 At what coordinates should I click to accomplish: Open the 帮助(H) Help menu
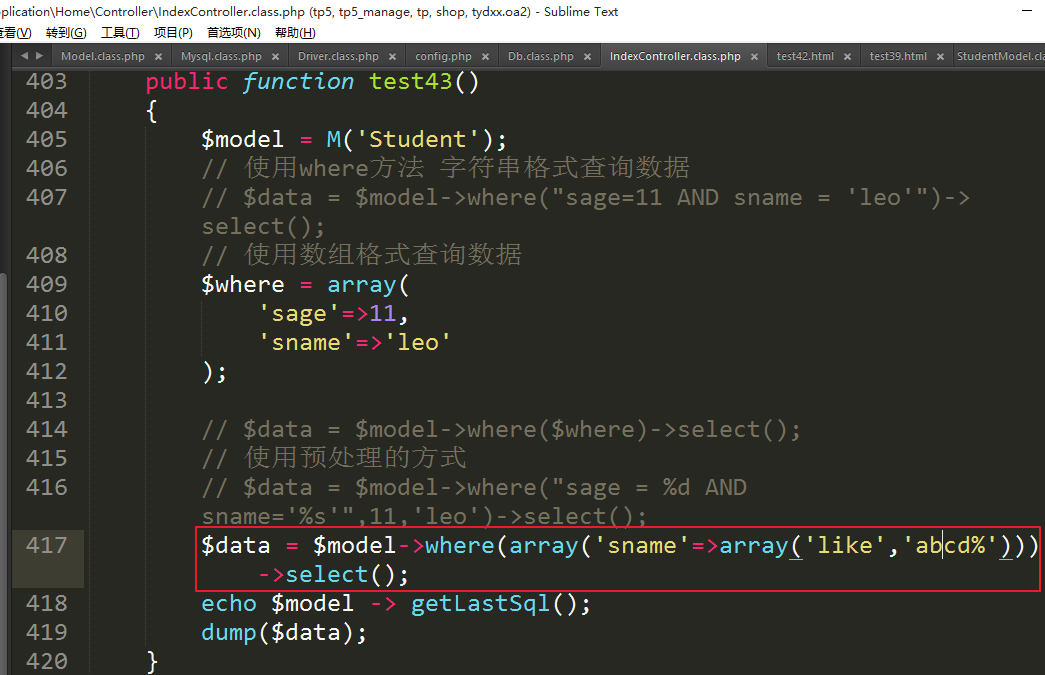[x=295, y=33]
